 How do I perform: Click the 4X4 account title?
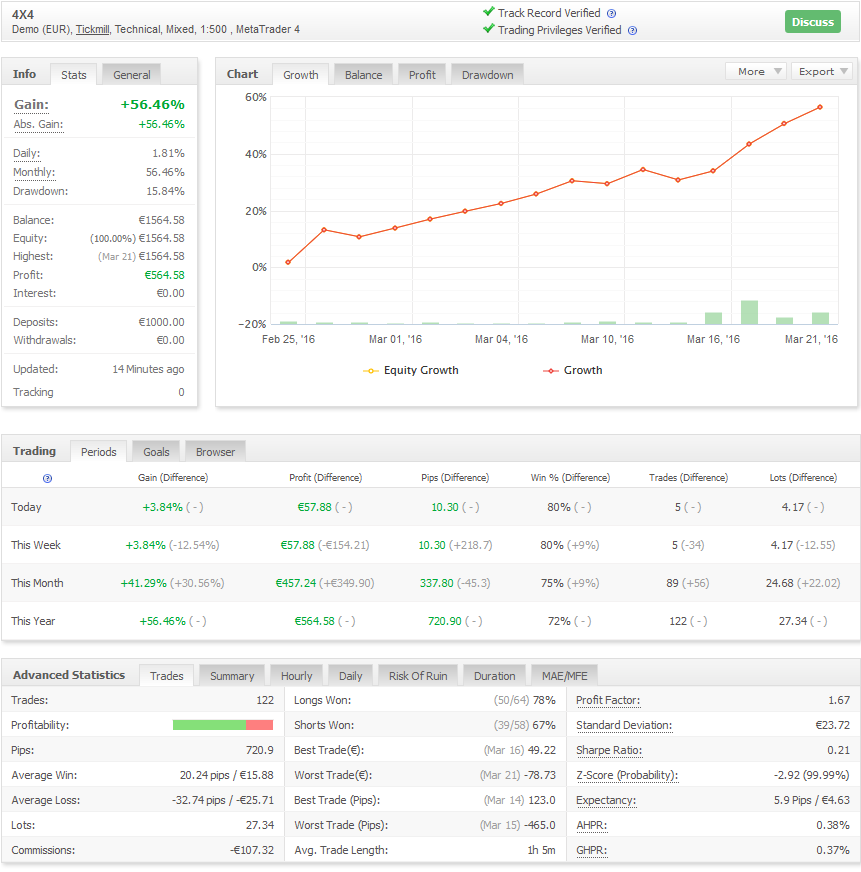[x=23, y=15]
